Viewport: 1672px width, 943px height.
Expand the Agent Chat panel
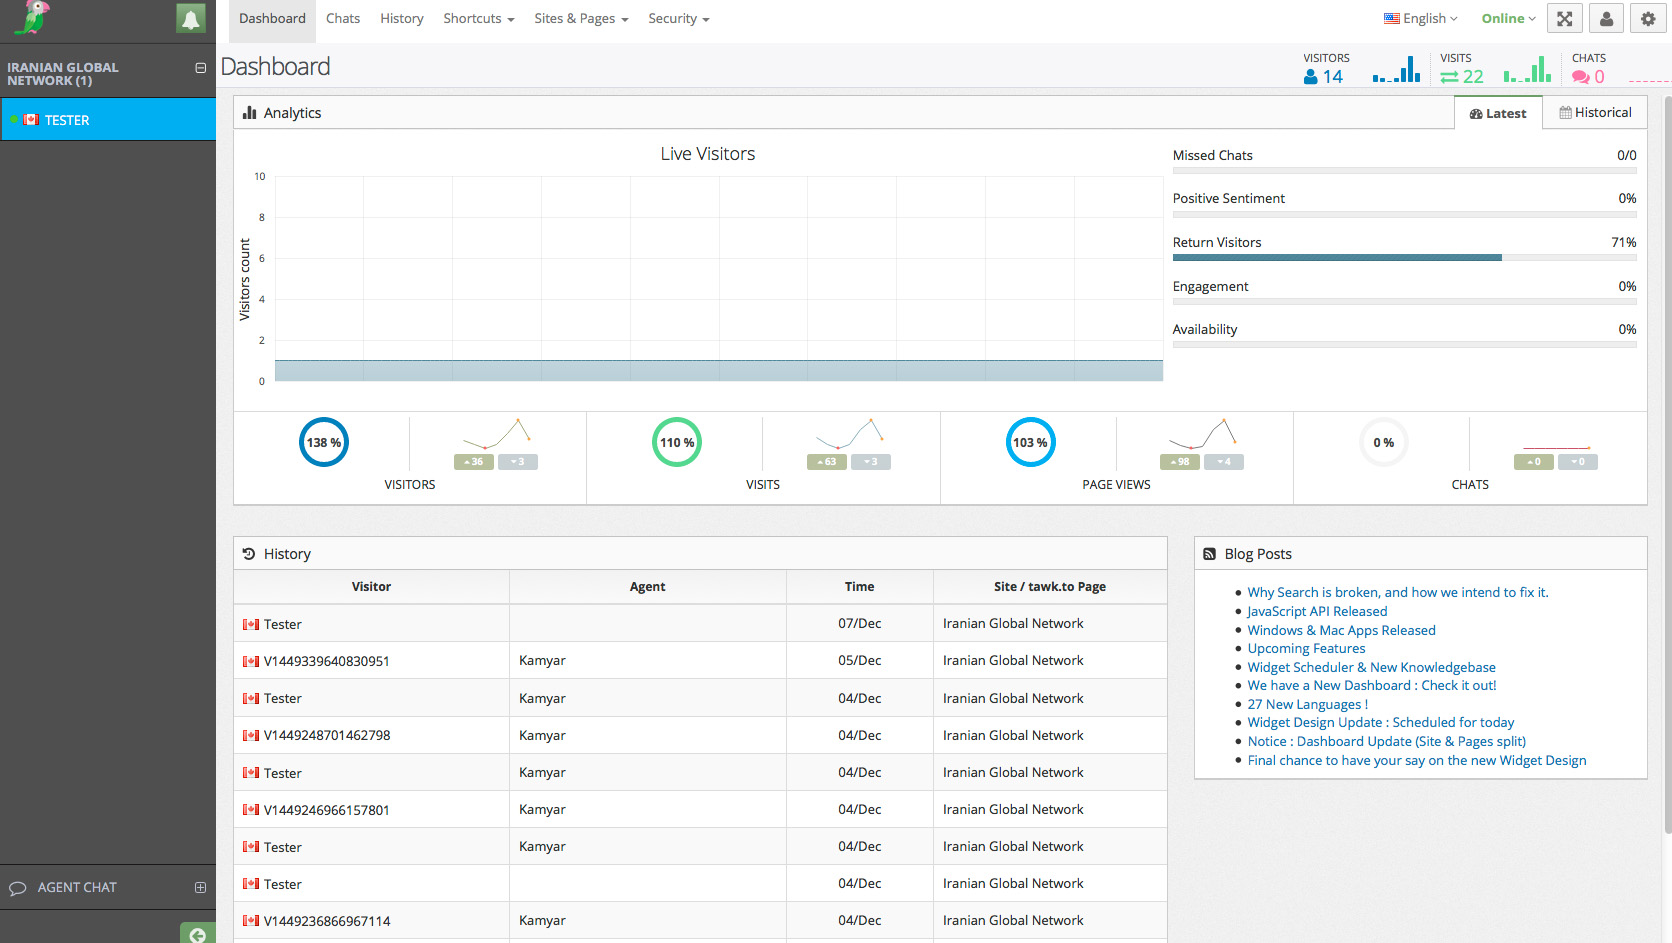[x=200, y=887]
